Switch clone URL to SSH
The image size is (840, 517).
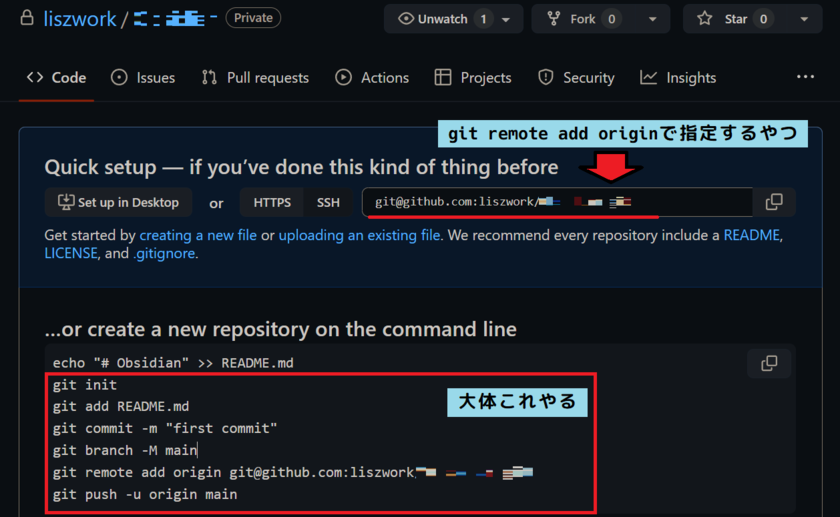[328, 202]
